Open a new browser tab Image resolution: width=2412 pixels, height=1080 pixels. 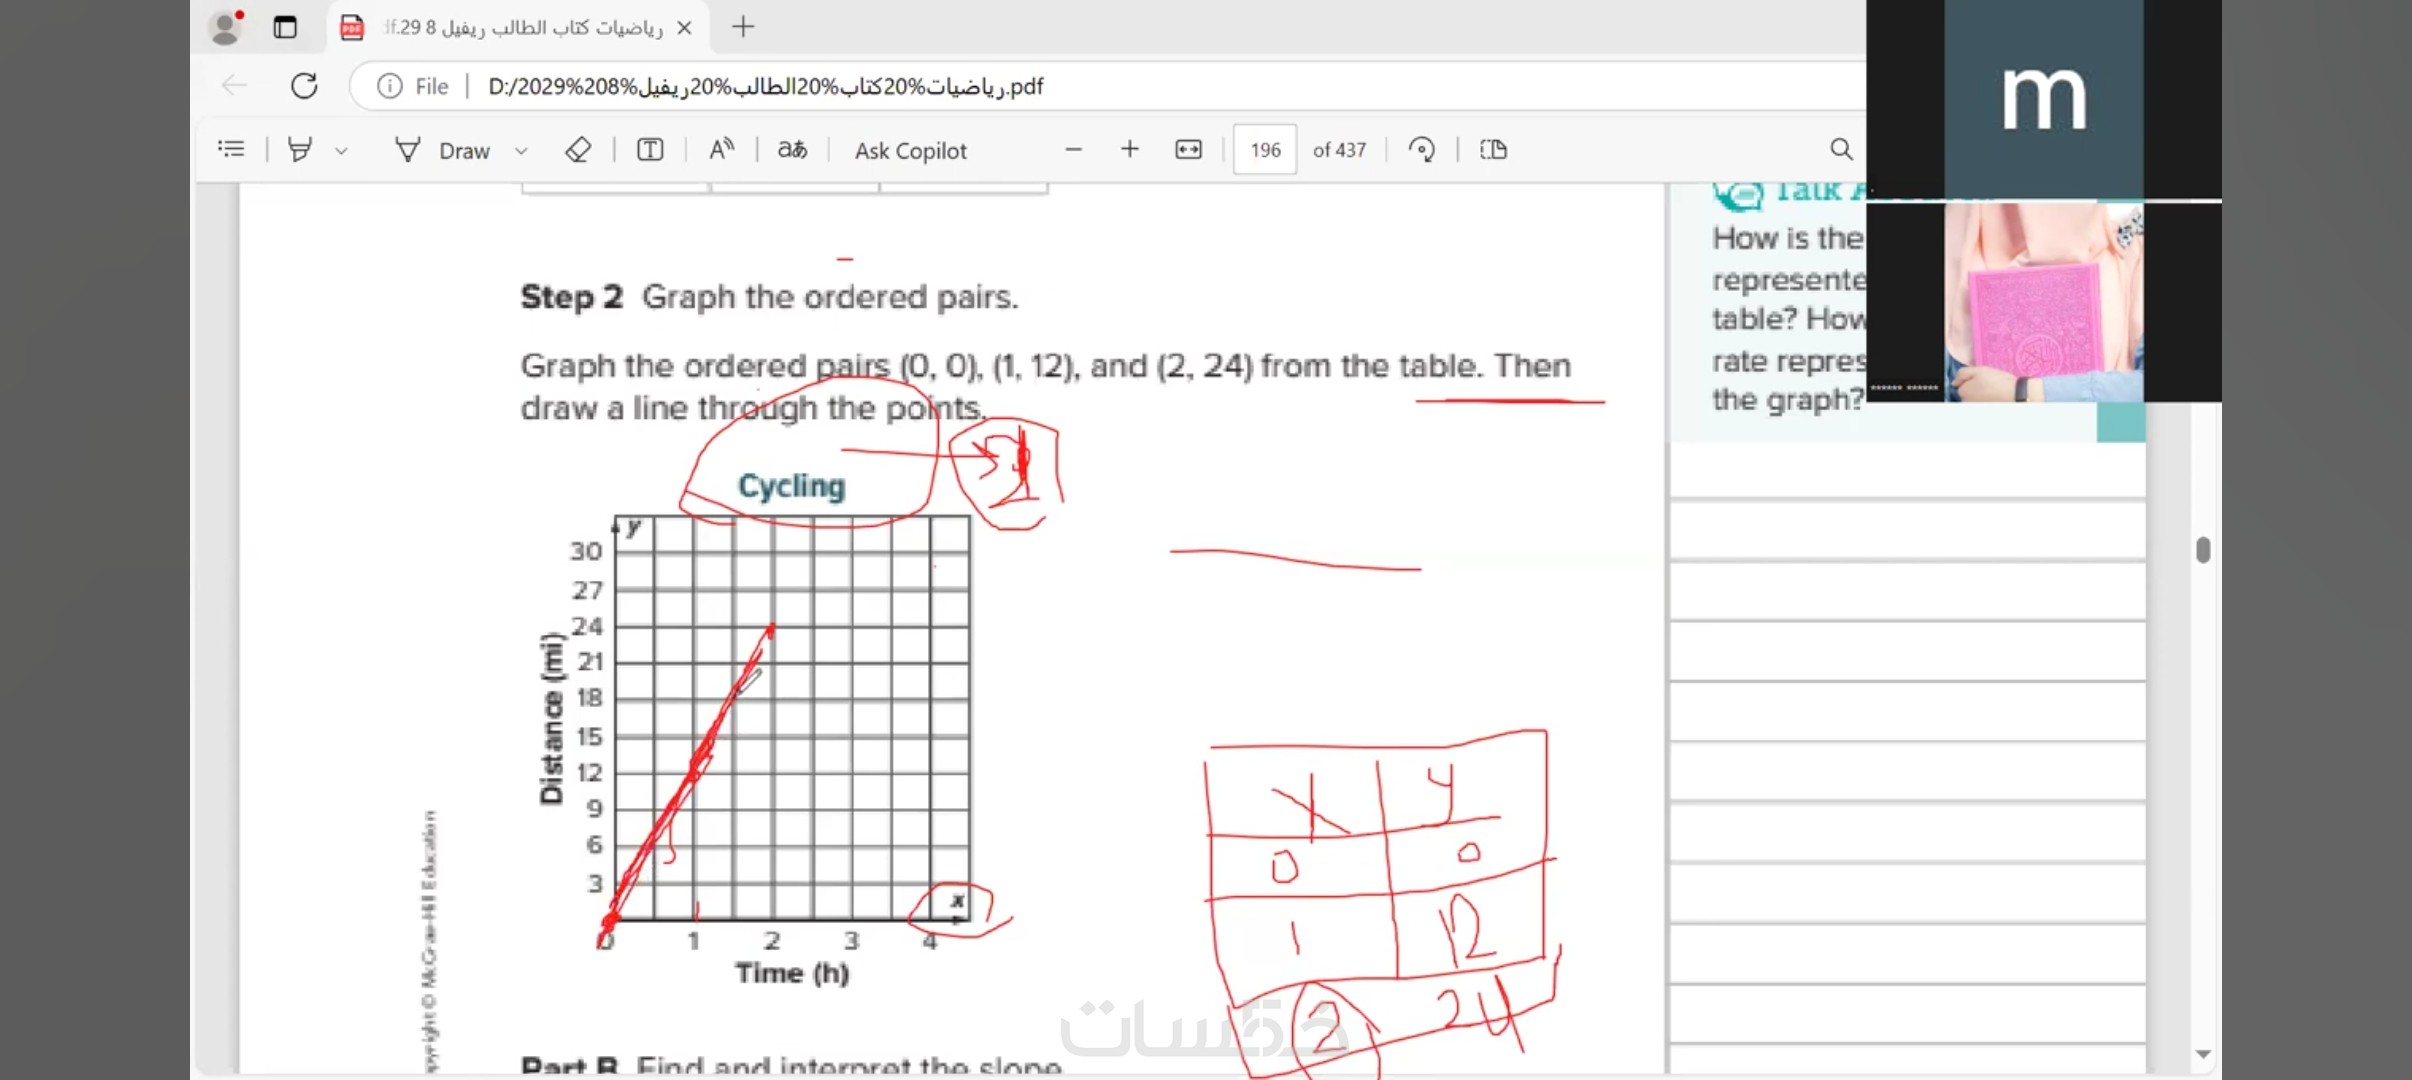click(x=743, y=27)
